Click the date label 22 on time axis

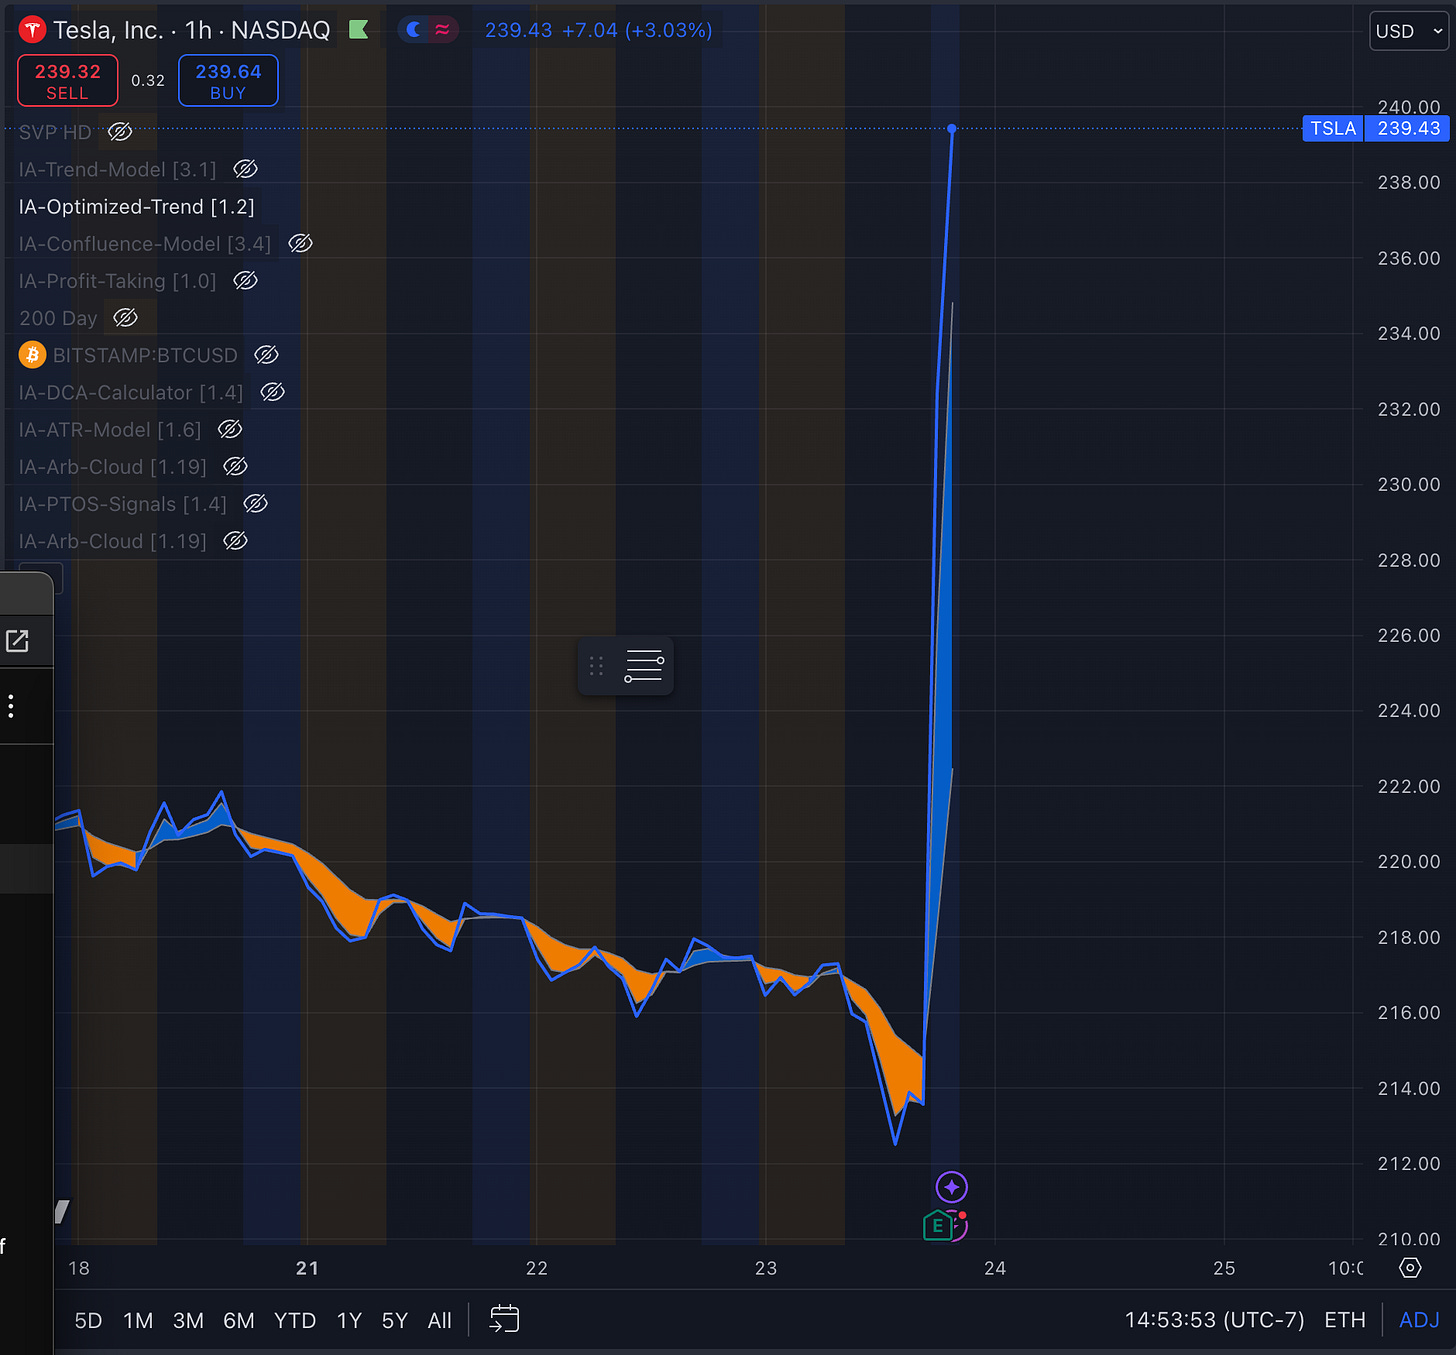pyautogui.click(x=537, y=1268)
